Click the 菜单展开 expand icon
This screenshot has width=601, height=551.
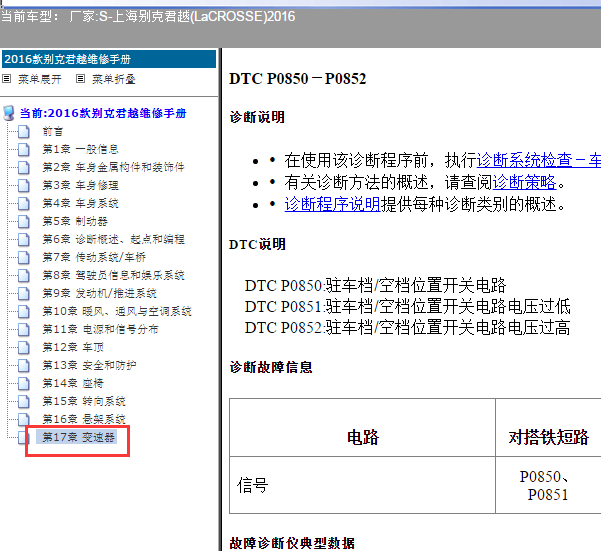[7, 79]
